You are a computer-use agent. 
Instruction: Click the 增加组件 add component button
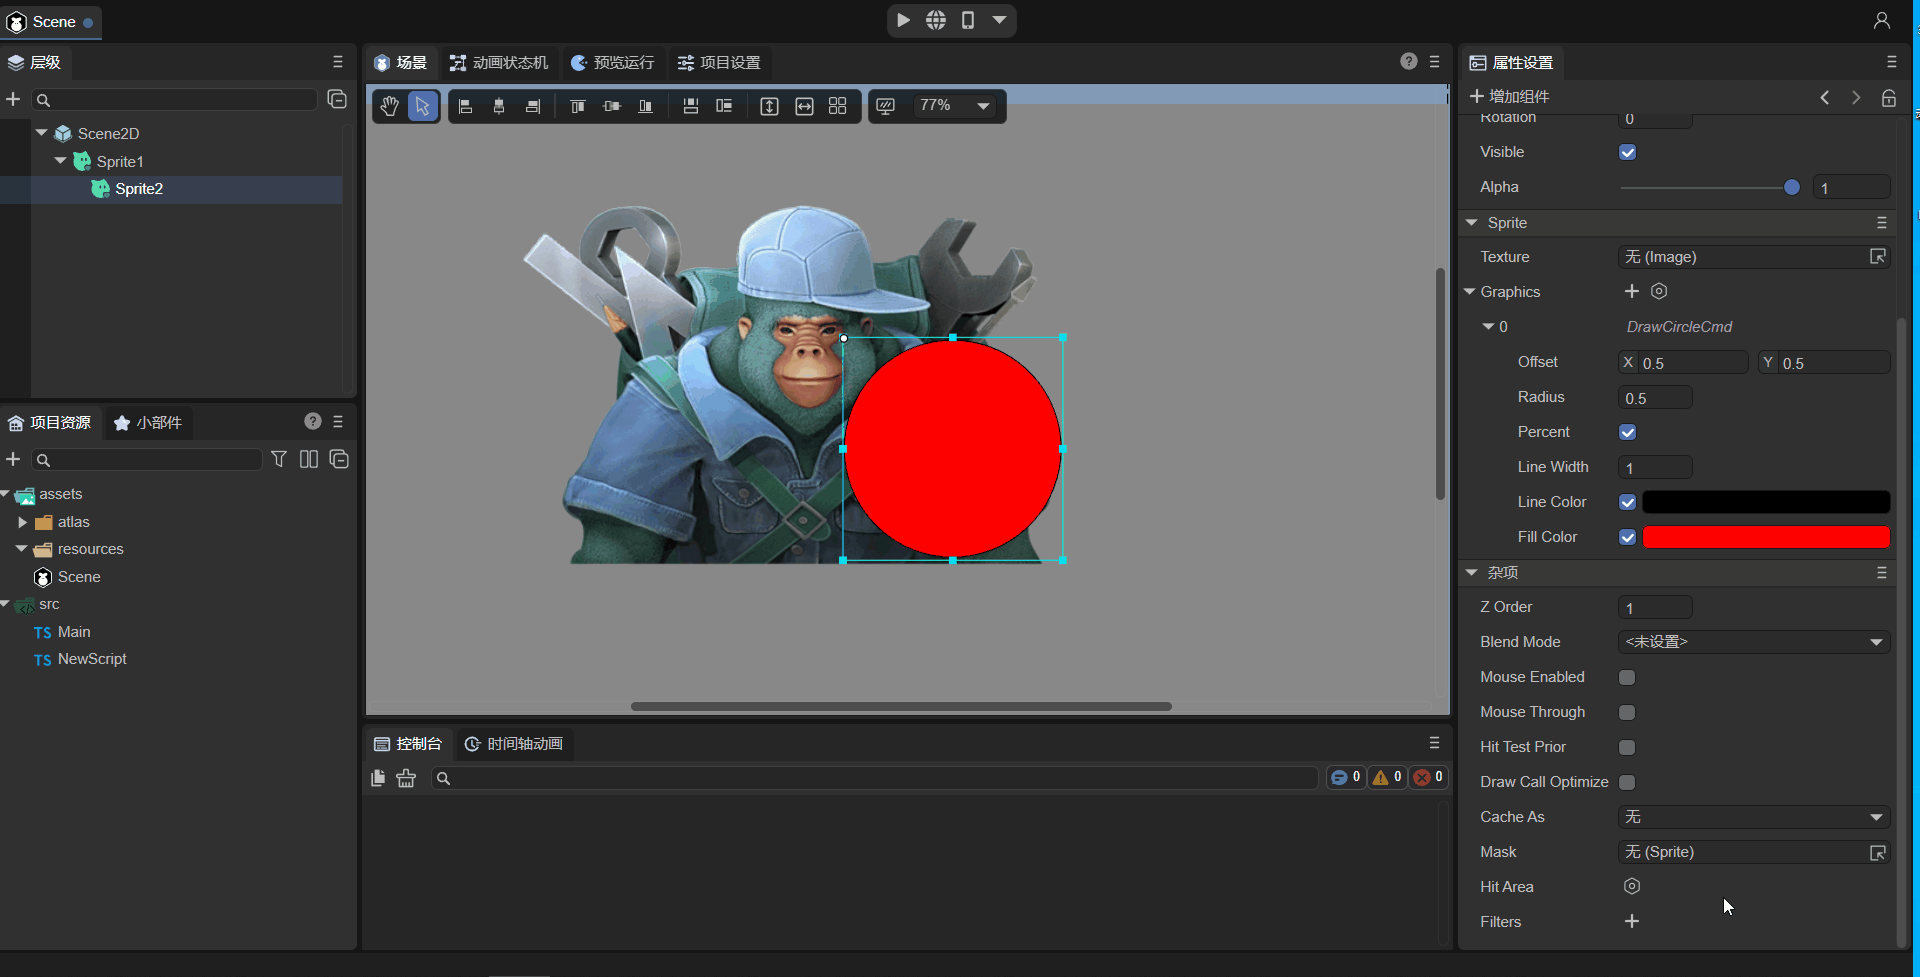(1509, 96)
